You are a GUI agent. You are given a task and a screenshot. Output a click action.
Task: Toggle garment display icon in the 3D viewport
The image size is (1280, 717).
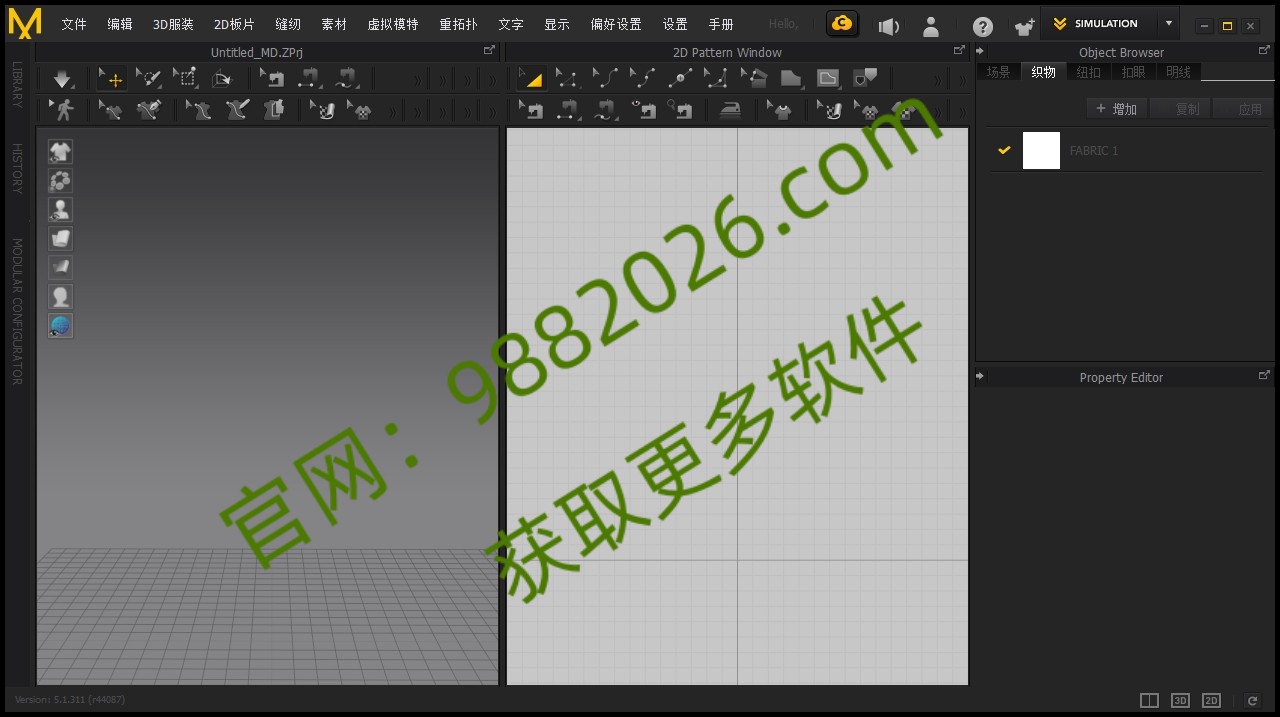60,151
